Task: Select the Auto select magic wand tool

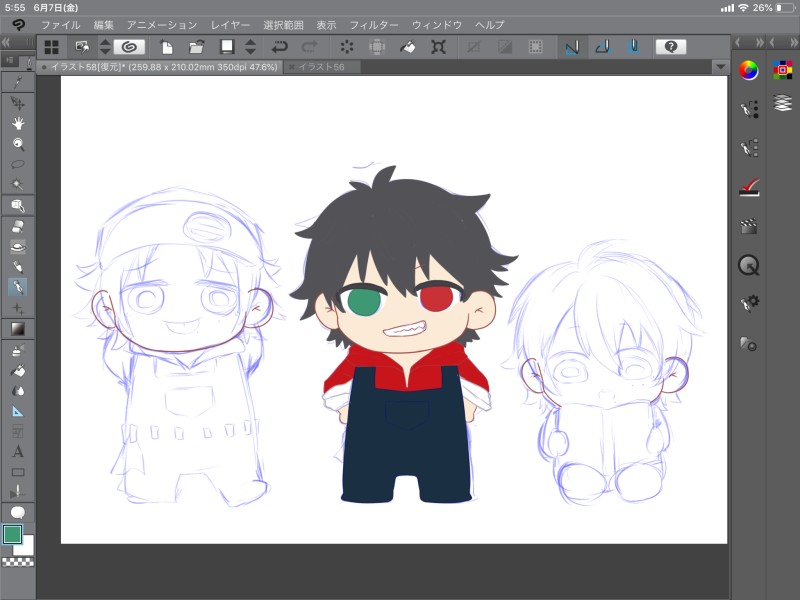Action: point(18,184)
